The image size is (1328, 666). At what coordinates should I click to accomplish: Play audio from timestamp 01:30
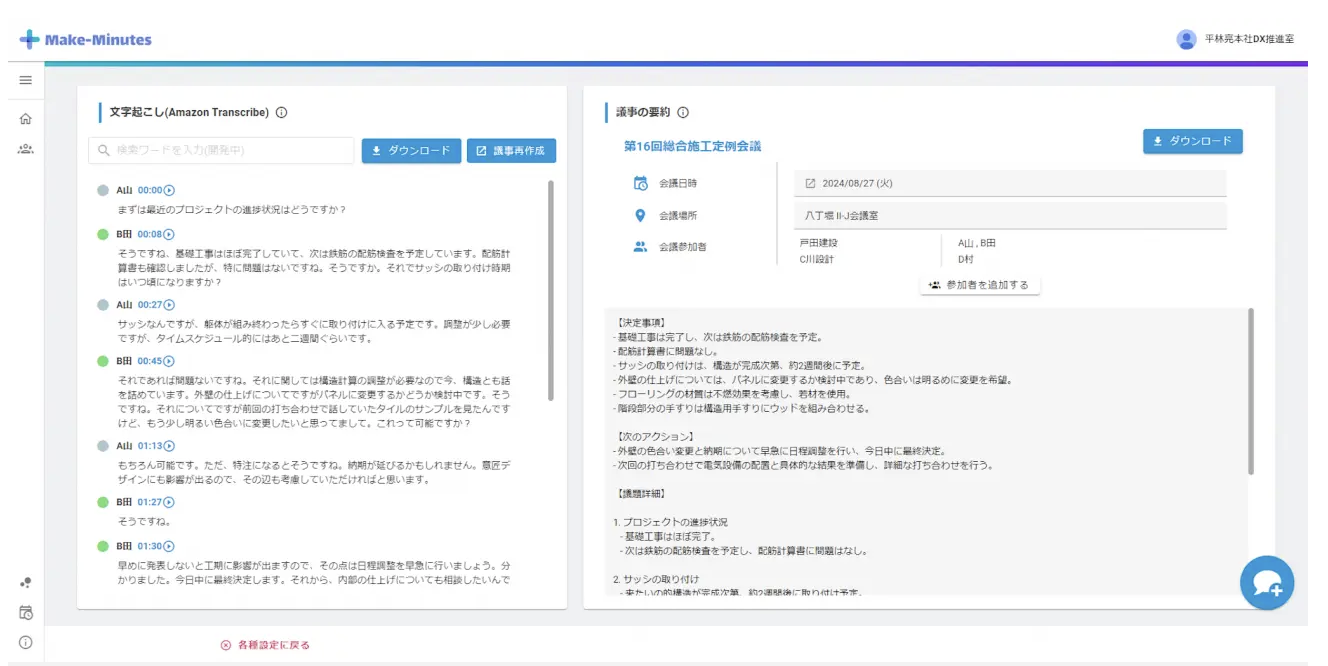169,546
